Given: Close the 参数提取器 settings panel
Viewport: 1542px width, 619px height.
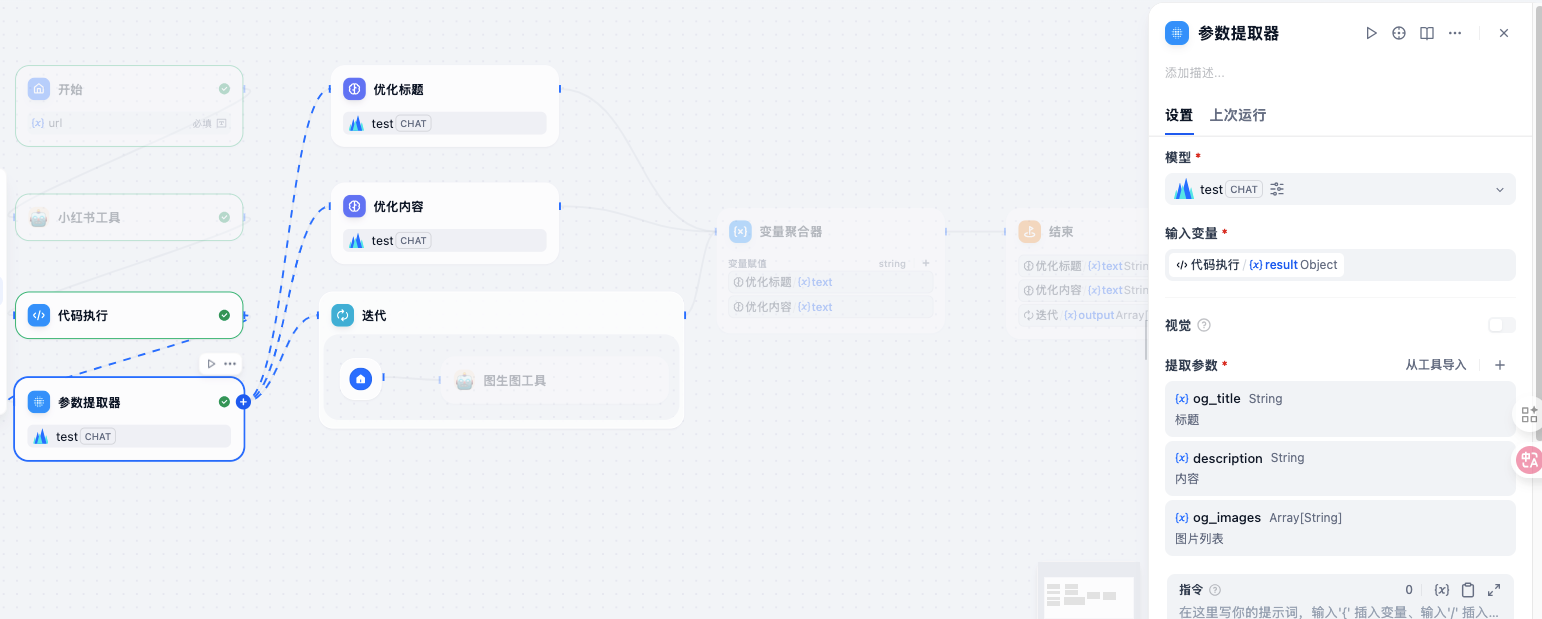Looking at the screenshot, I should [x=1503, y=33].
